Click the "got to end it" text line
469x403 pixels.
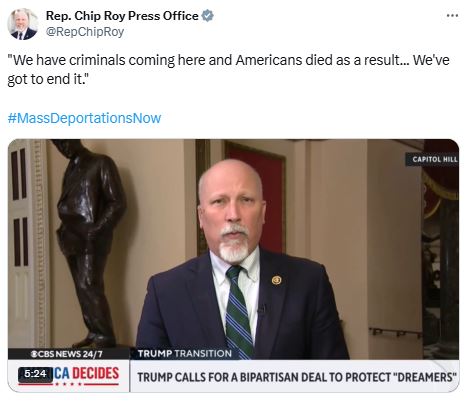[x=48, y=79]
